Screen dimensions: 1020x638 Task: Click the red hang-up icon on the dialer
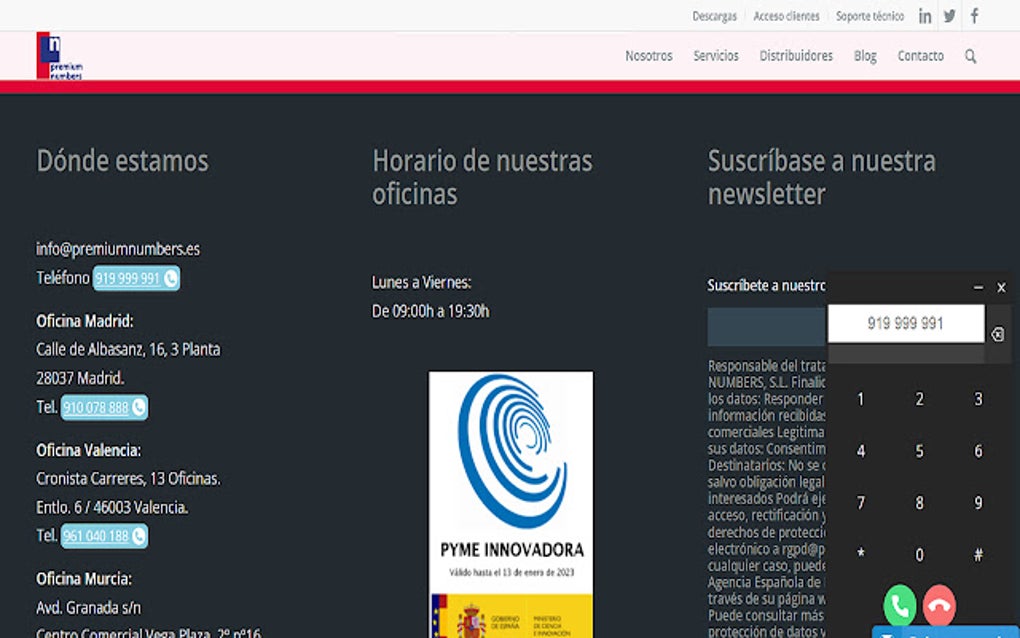coord(939,606)
